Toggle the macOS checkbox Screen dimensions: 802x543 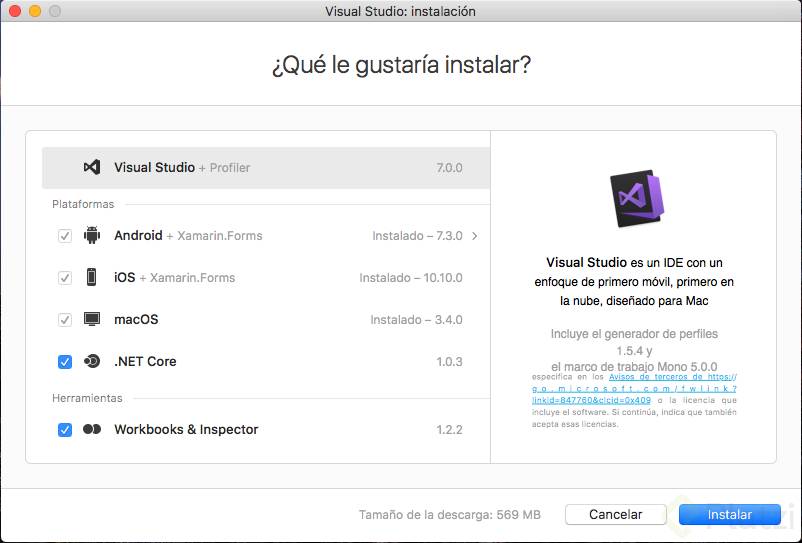point(65,320)
